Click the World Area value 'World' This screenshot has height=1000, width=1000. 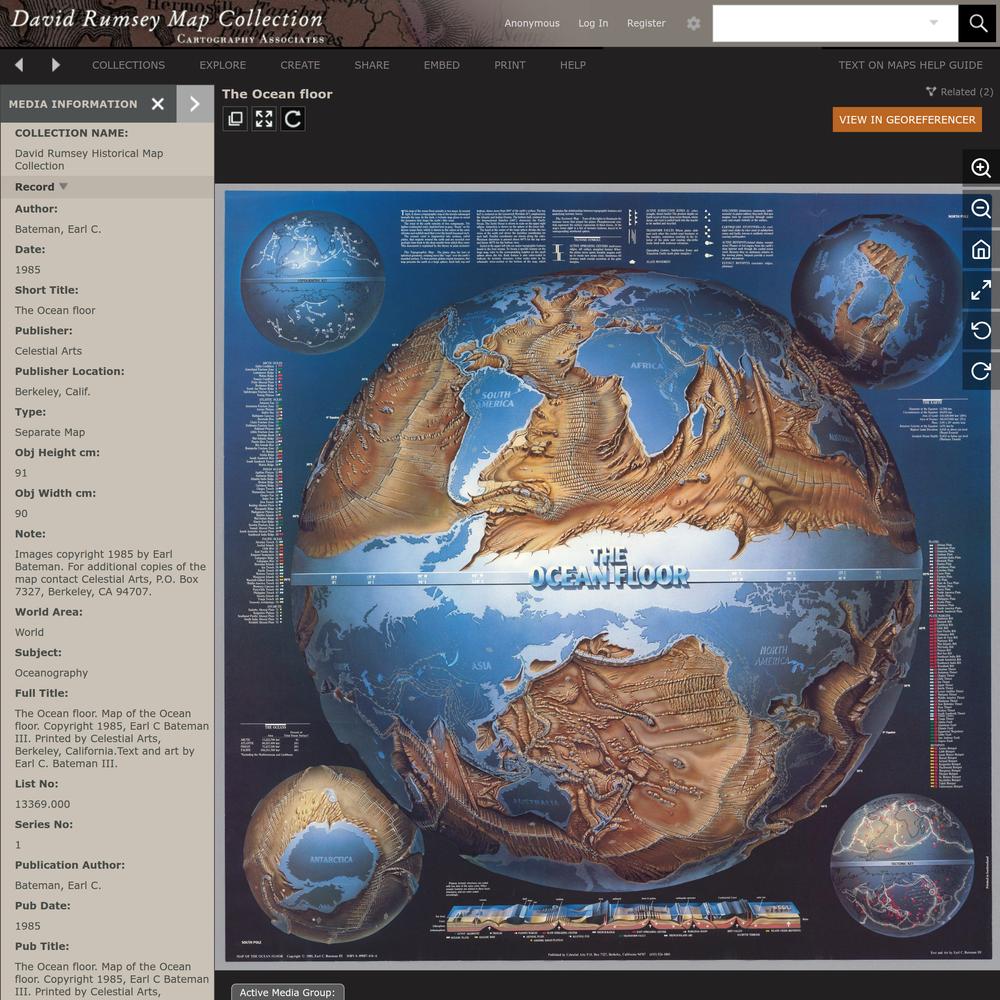(x=29, y=632)
